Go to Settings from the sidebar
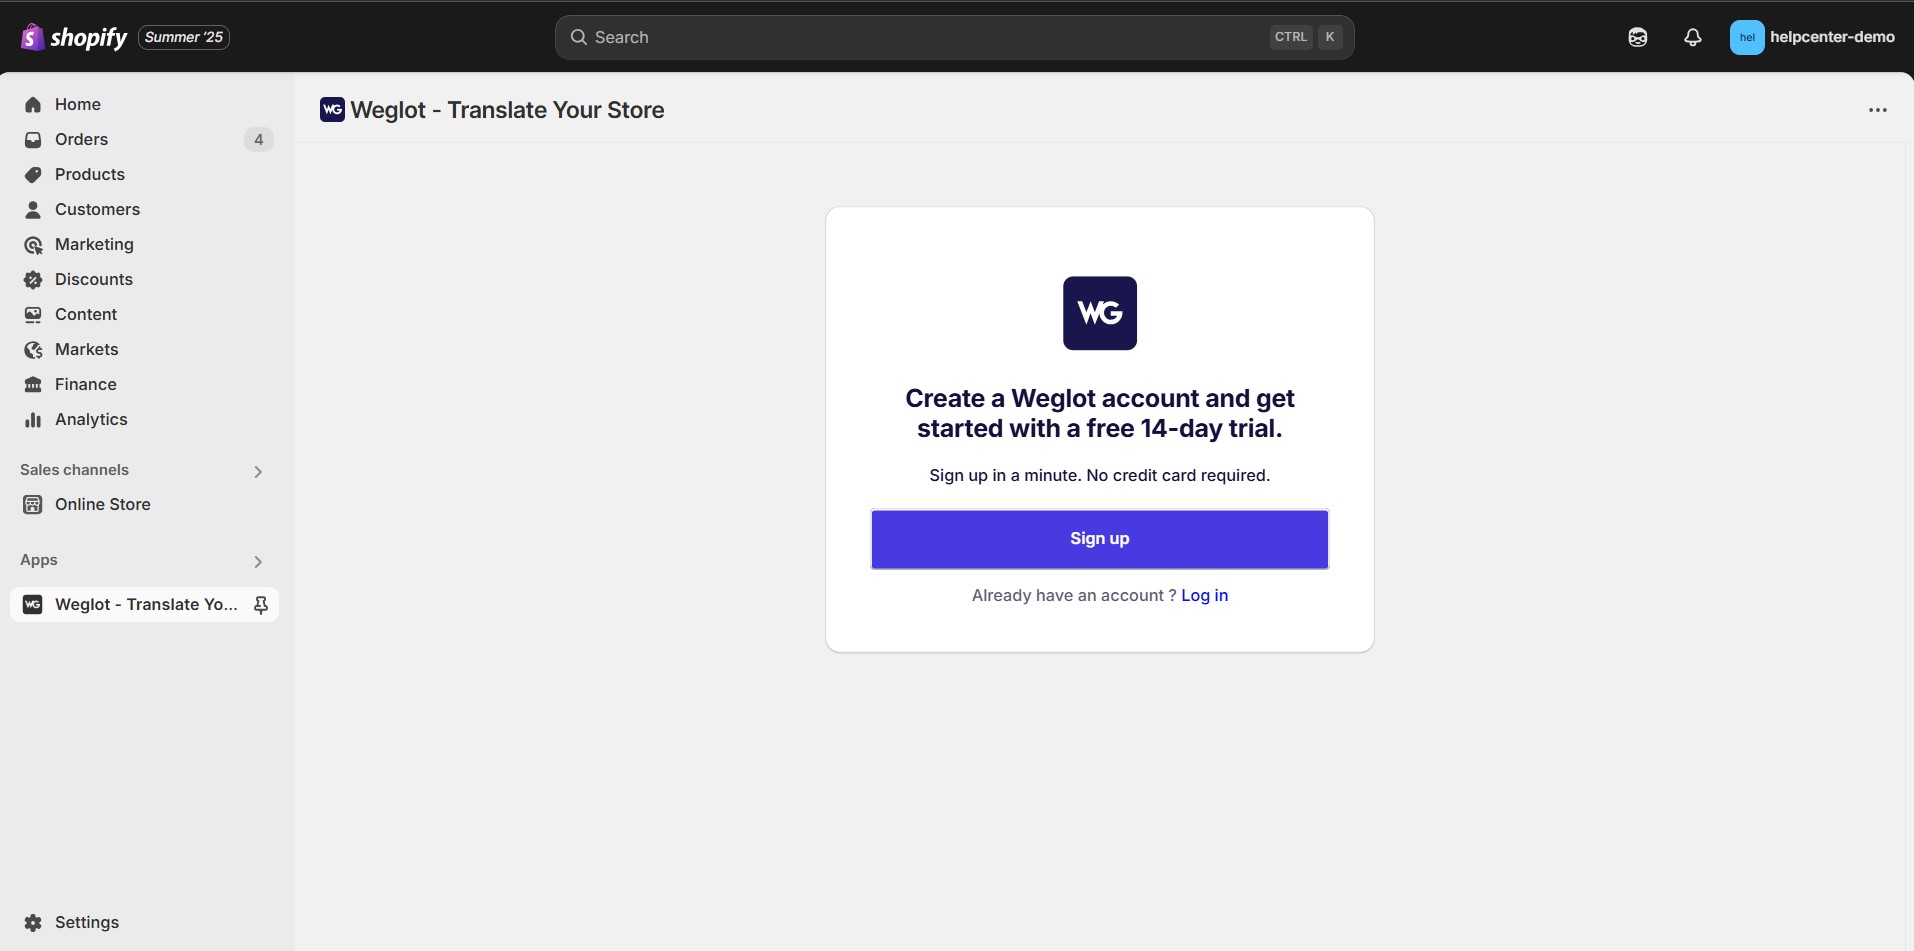The width and height of the screenshot is (1914, 951). click(86, 921)
